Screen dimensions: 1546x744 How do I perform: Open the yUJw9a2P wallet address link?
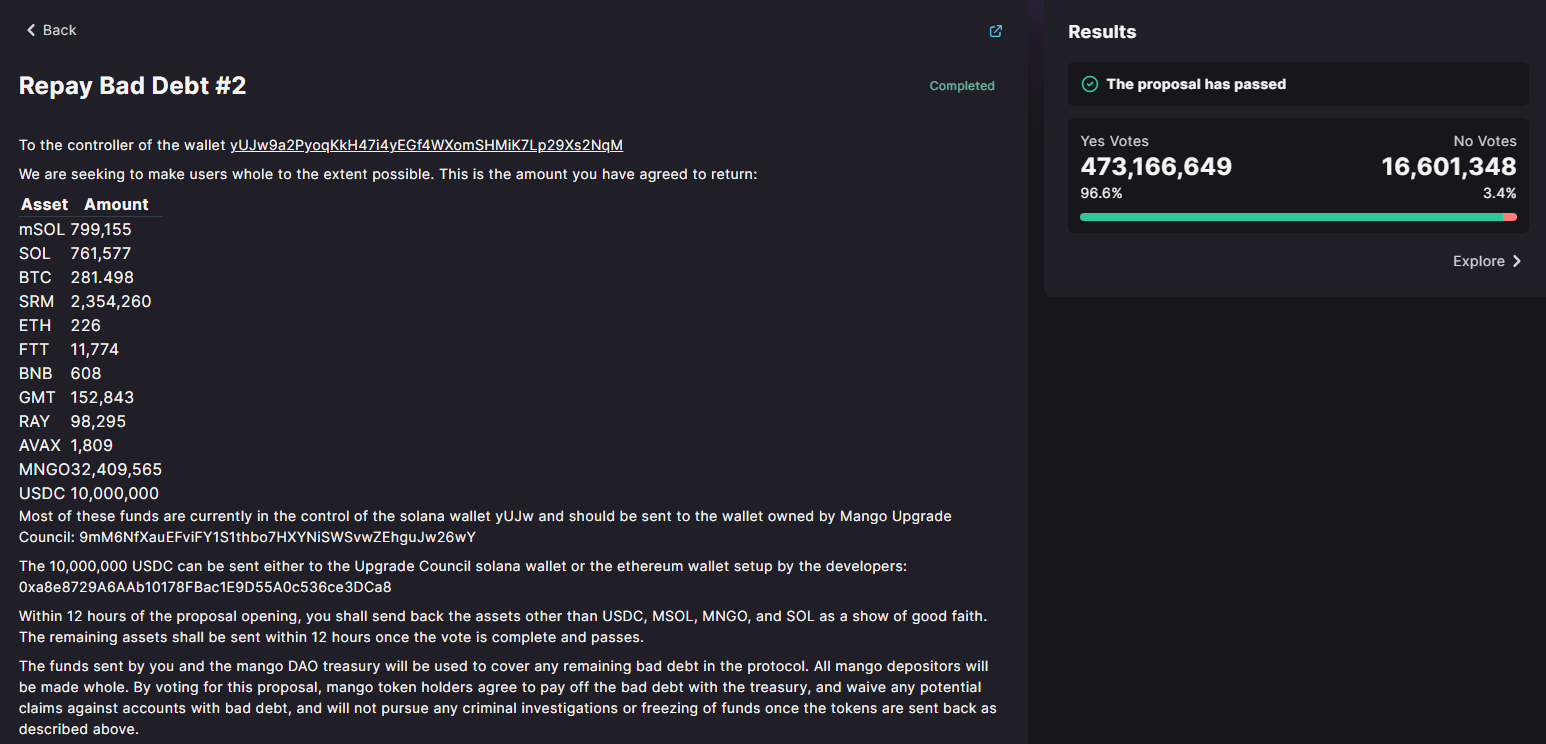tap(426, 145)
